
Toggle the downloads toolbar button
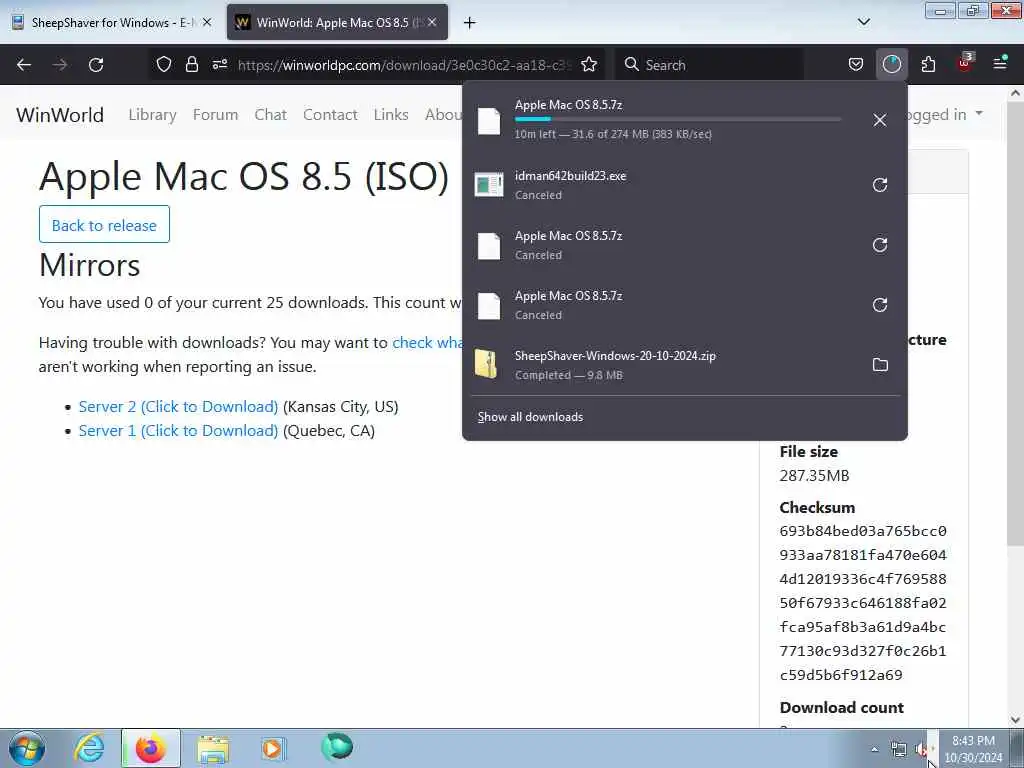coord(891,64)
